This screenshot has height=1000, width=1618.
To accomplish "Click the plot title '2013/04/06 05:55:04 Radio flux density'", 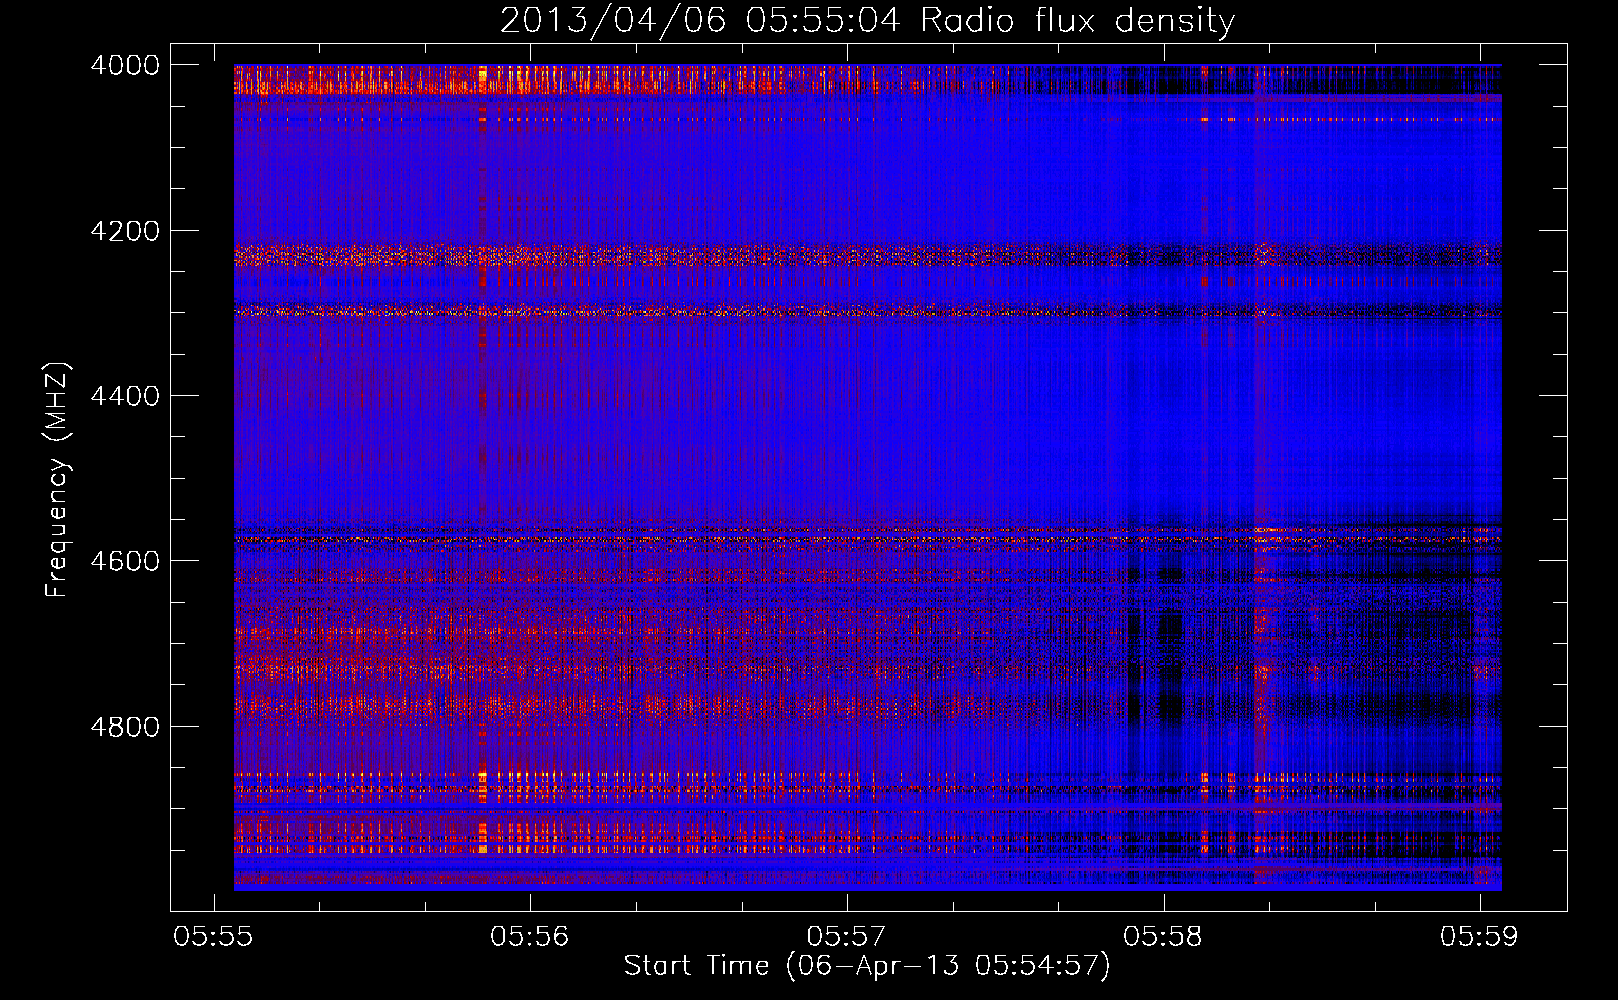I will (x=867, y=21).
